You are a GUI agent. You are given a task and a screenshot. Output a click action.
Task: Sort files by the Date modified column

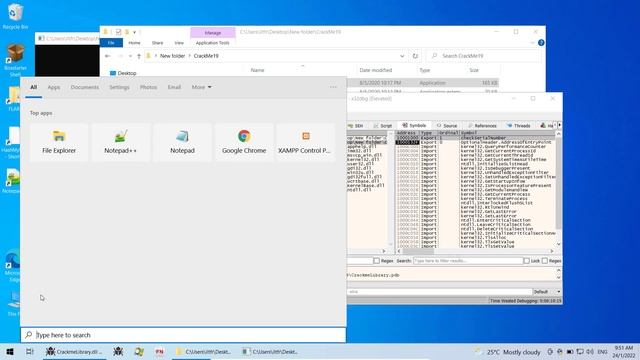pyautogui.click(x=376, y=70)
